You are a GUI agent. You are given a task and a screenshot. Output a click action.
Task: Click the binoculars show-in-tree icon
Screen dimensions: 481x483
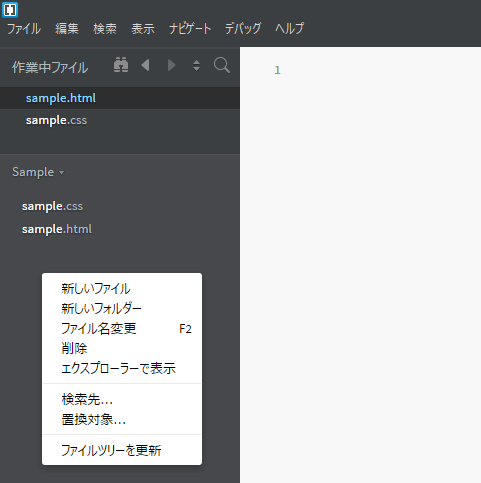(x=121, y=65)
